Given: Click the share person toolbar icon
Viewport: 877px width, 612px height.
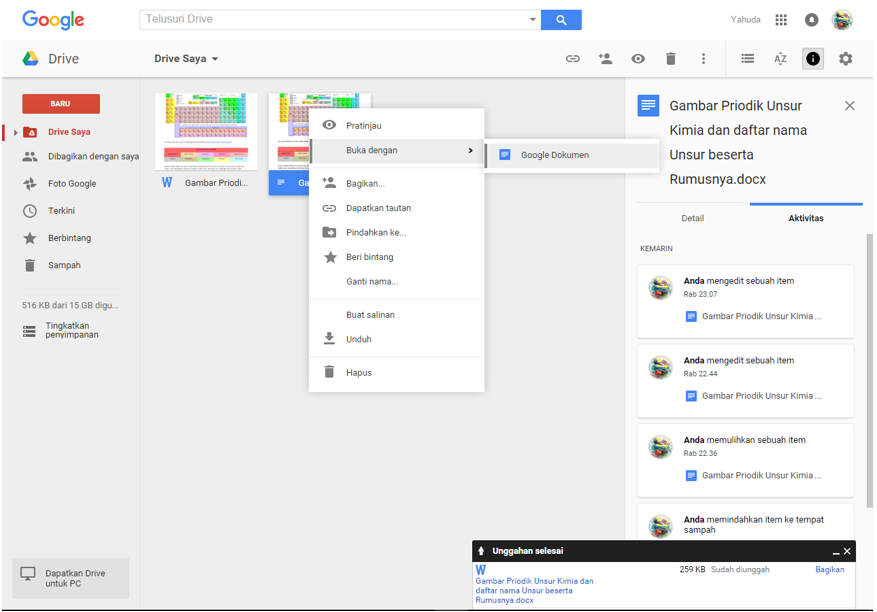Looking at the screenshot, I should tap(605, 58).
